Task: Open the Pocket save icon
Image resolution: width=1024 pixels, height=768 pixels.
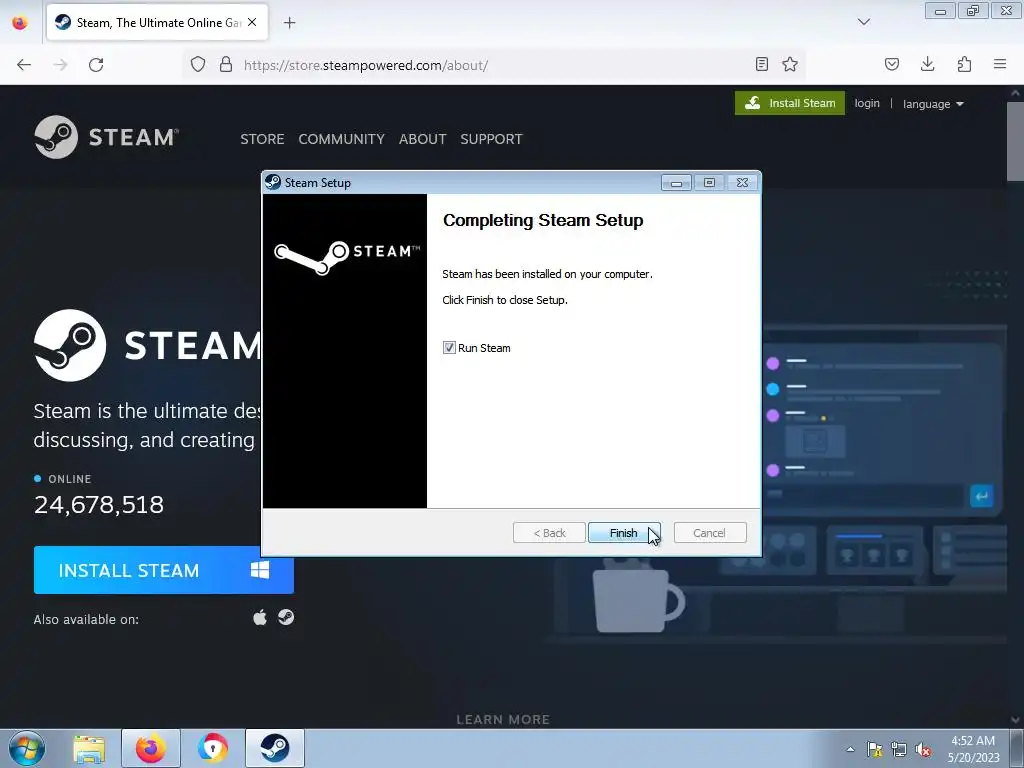Action: pyautogui.click(x=892, y=64)
